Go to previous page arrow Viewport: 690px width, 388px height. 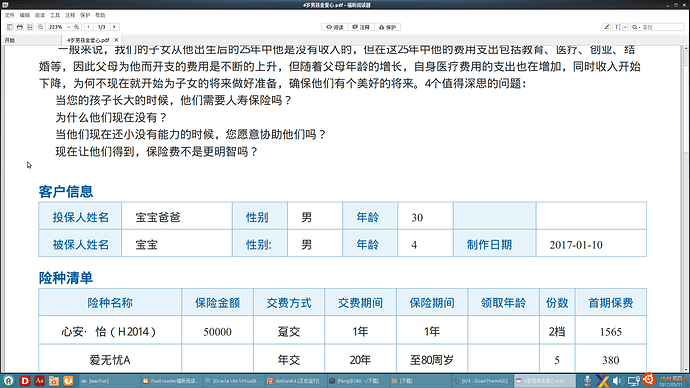point(88,27)
